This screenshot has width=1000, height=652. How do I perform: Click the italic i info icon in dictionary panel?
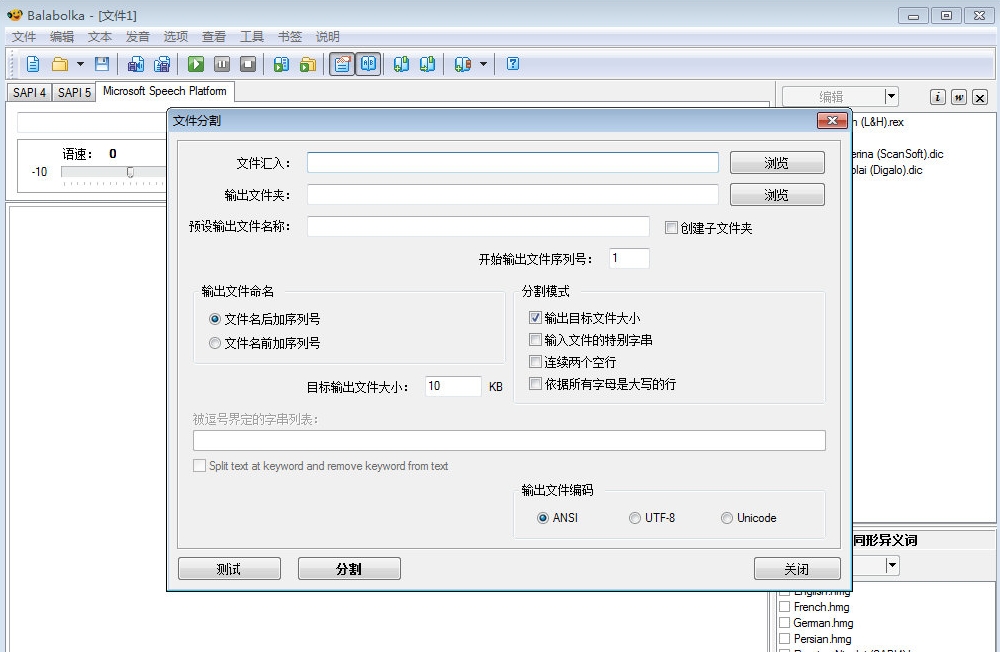tap(938, 97)
